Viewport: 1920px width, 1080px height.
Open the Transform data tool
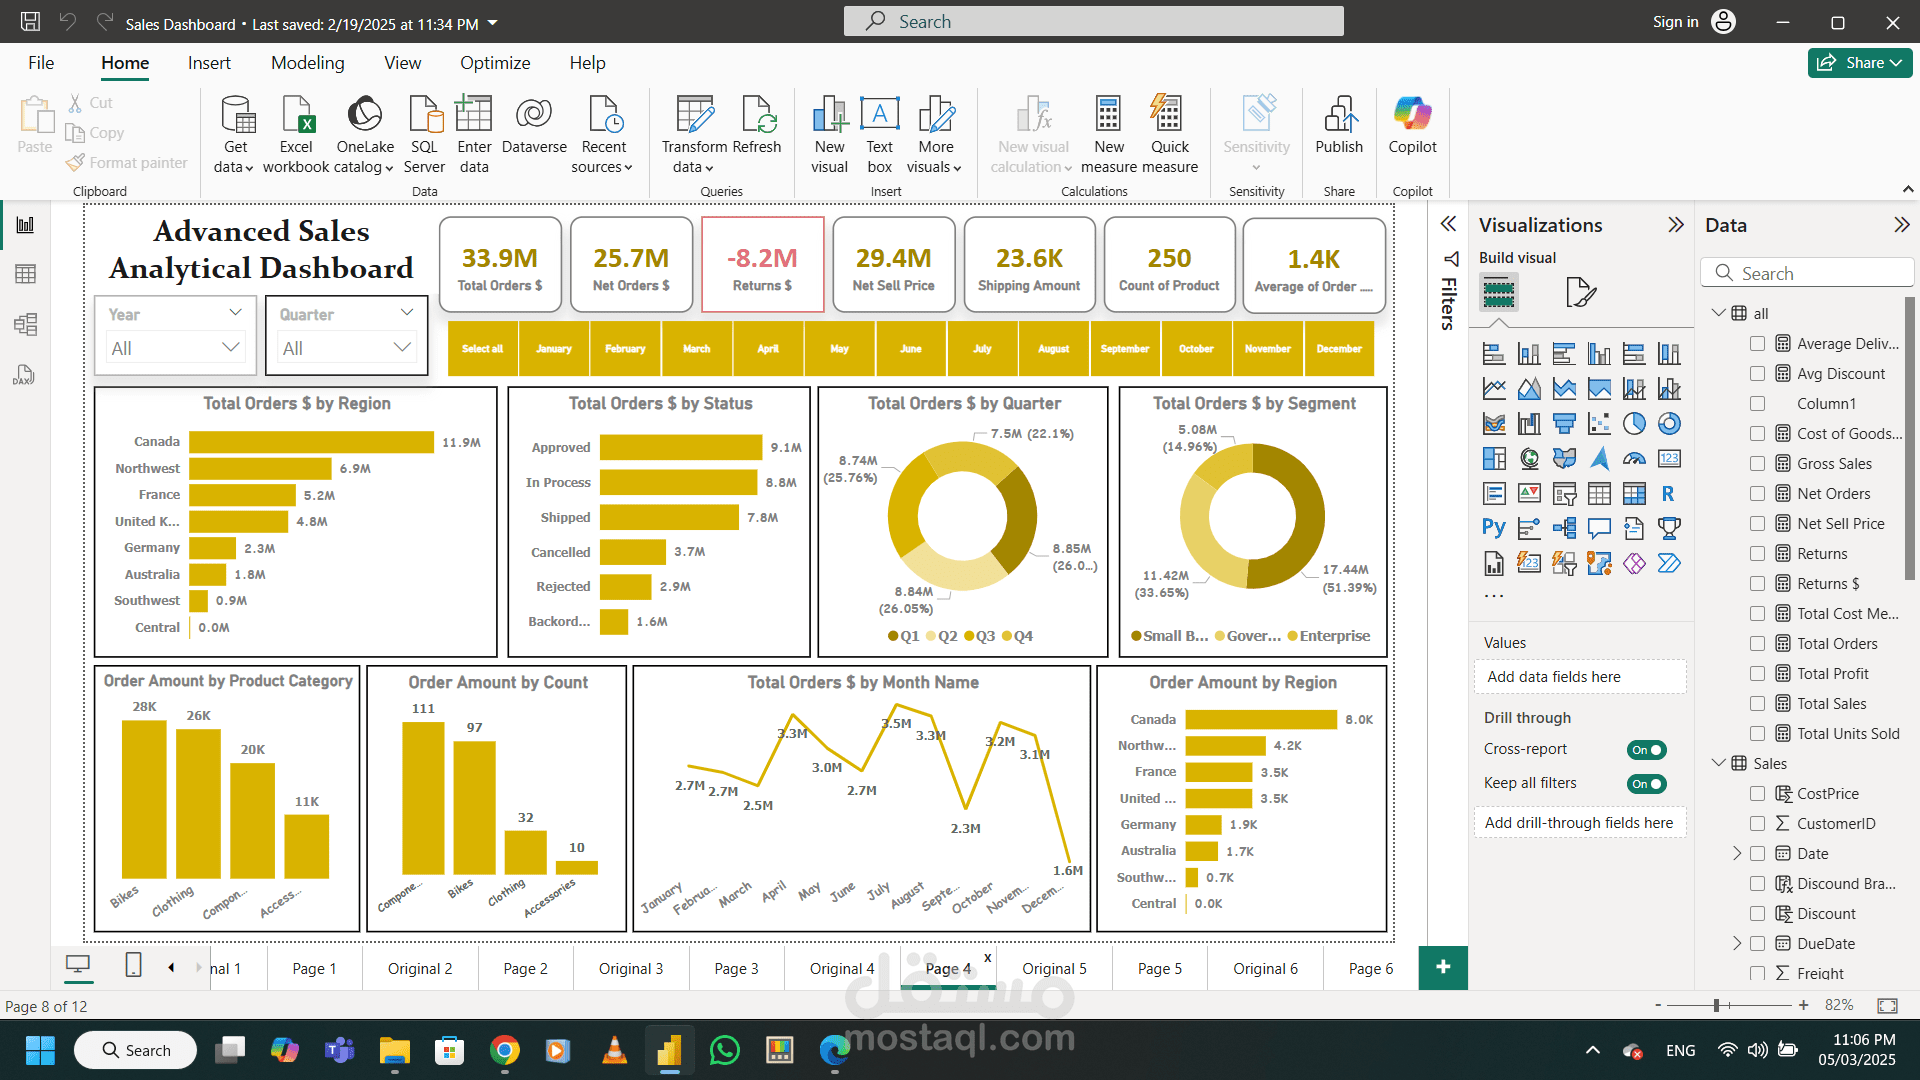(x=694, y=116)
